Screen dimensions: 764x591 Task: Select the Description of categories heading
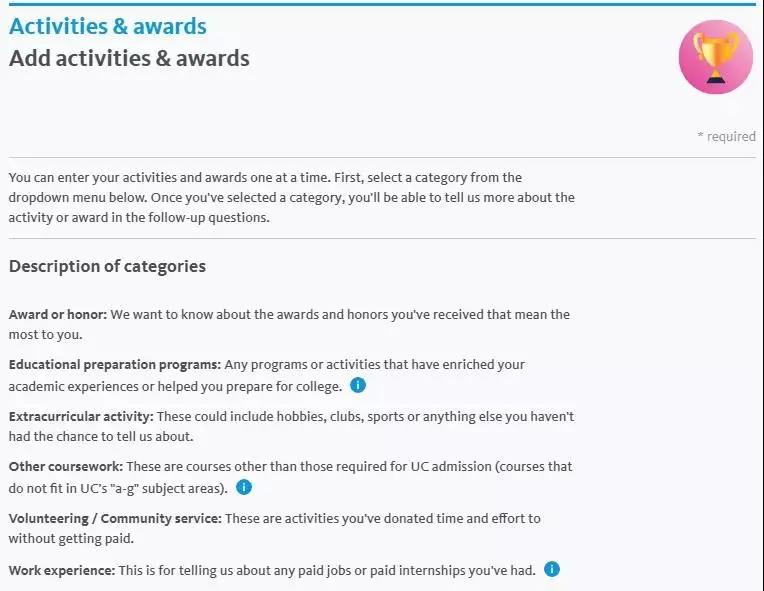point(107,267)
